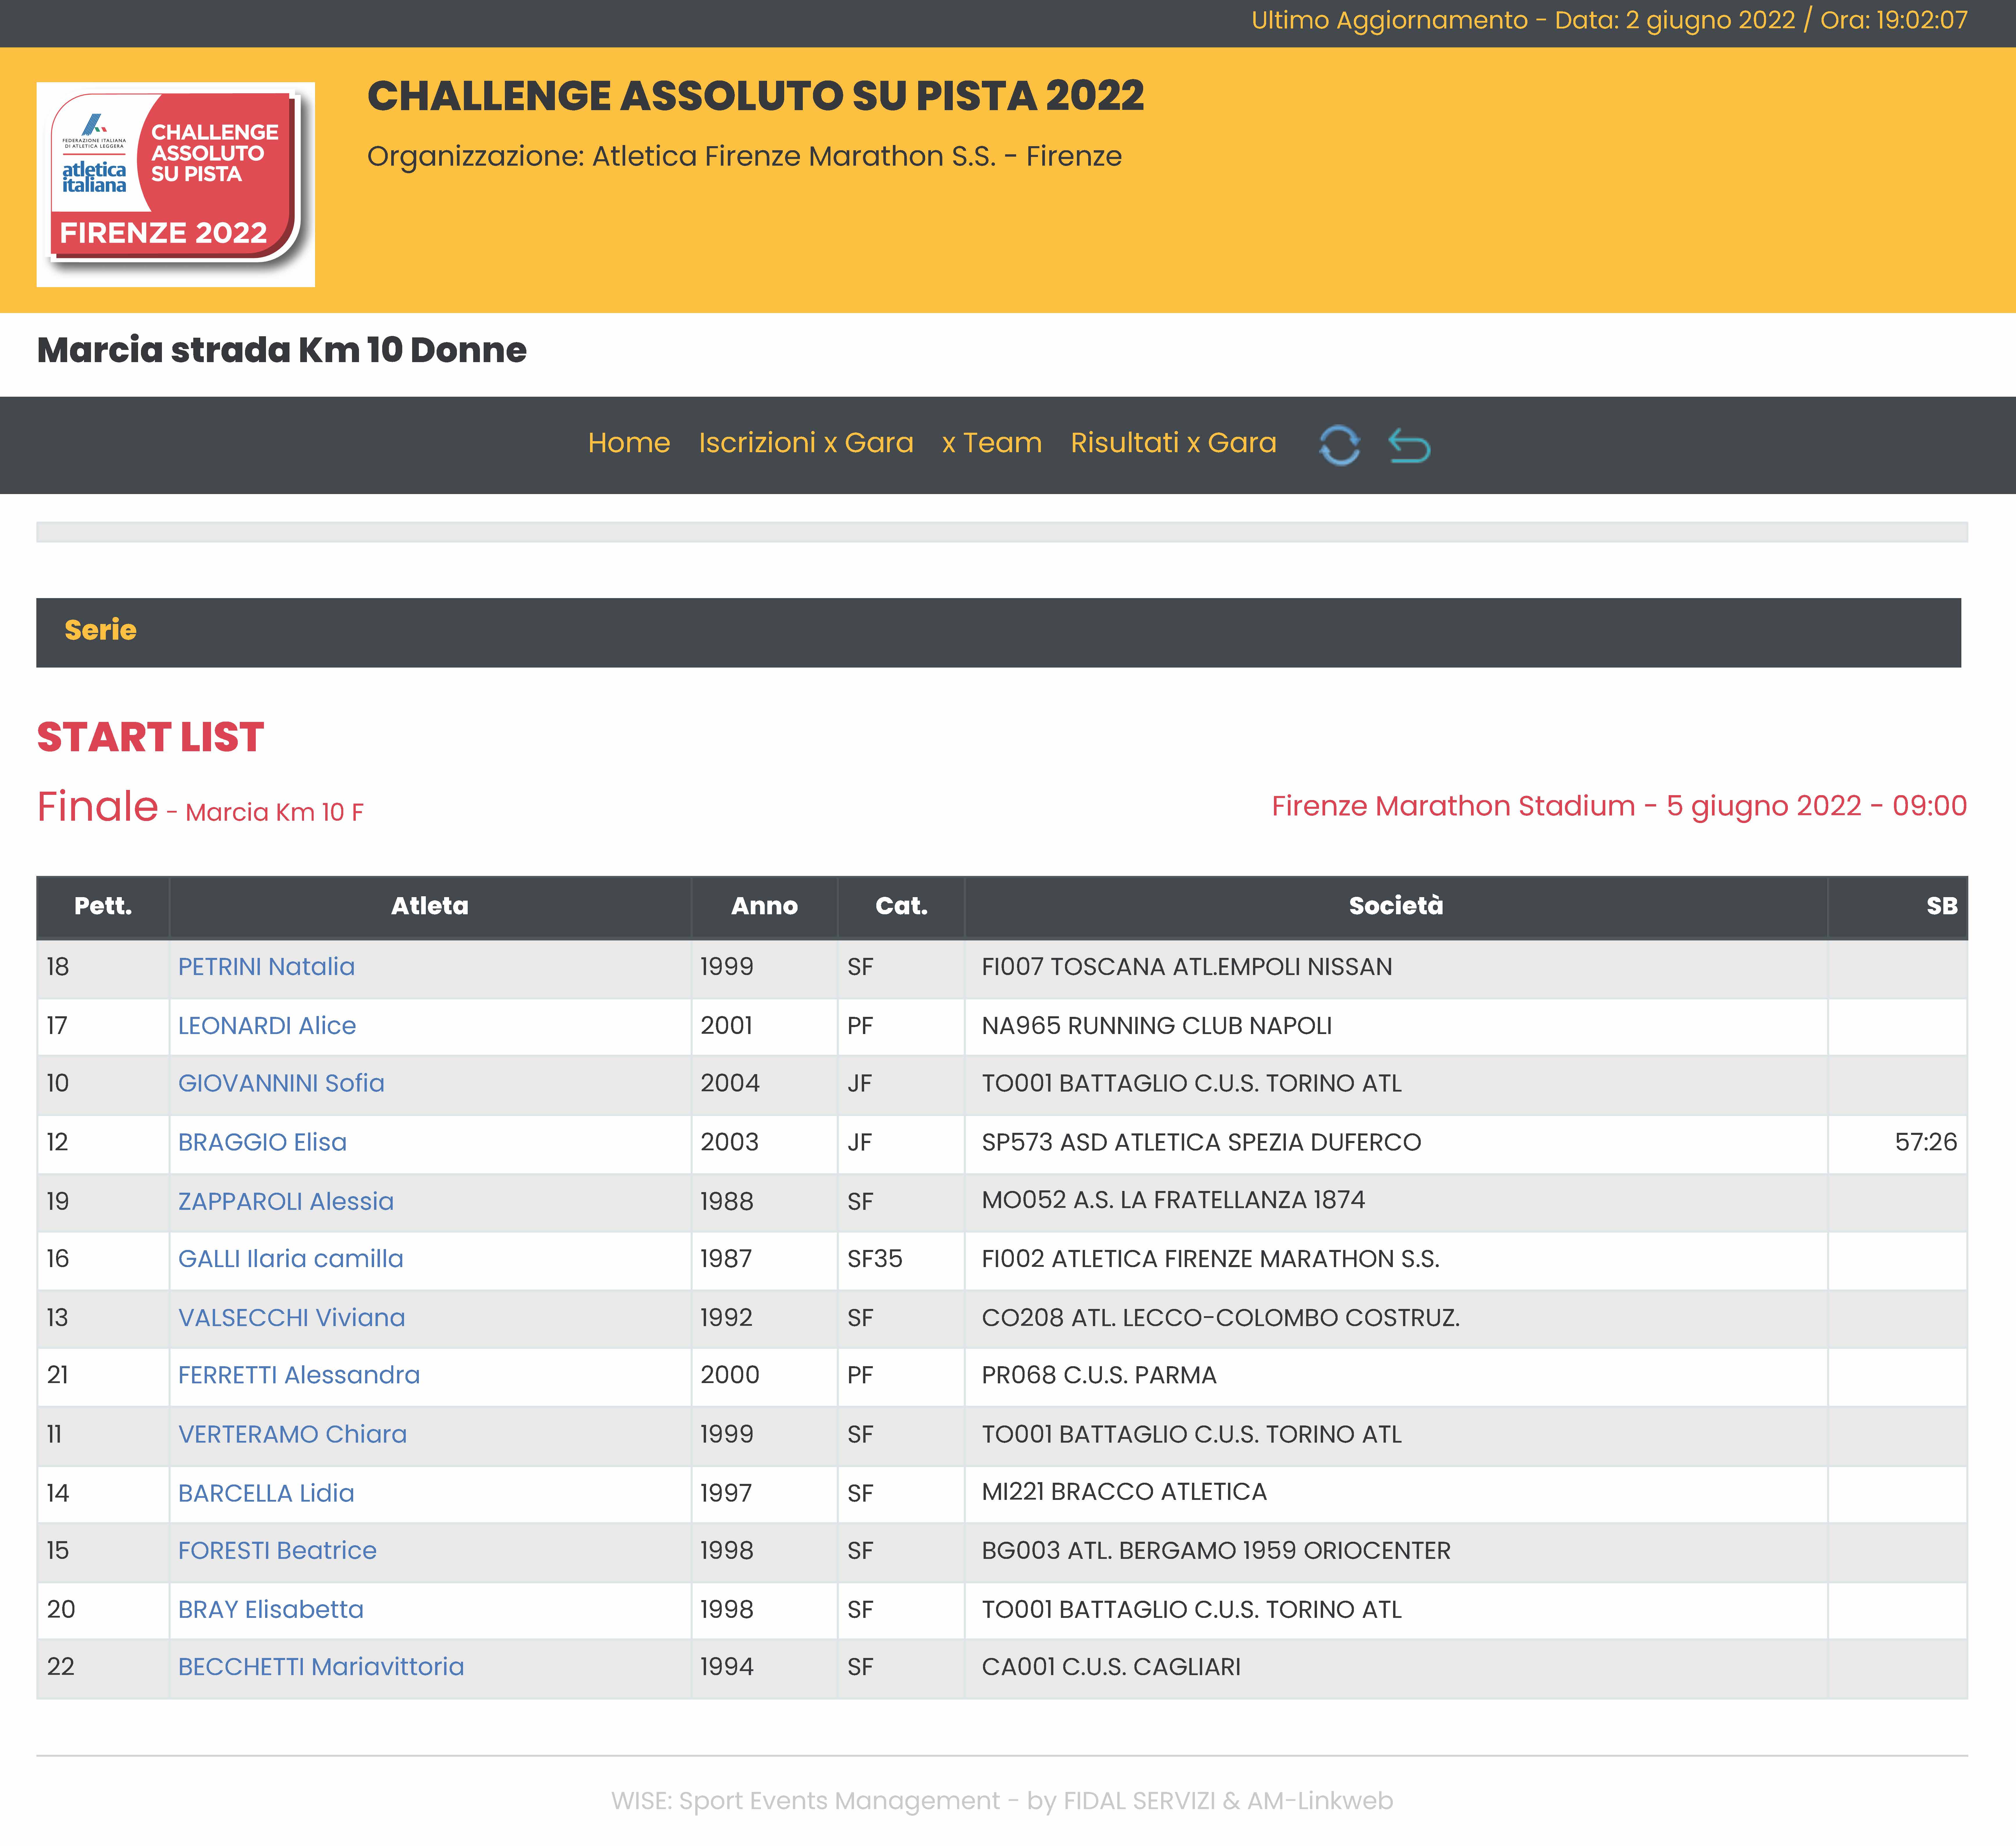The image size is (2016, 1846).
Task: Open athlete LEONARDI Alice link
Action: pos(267,1026)
